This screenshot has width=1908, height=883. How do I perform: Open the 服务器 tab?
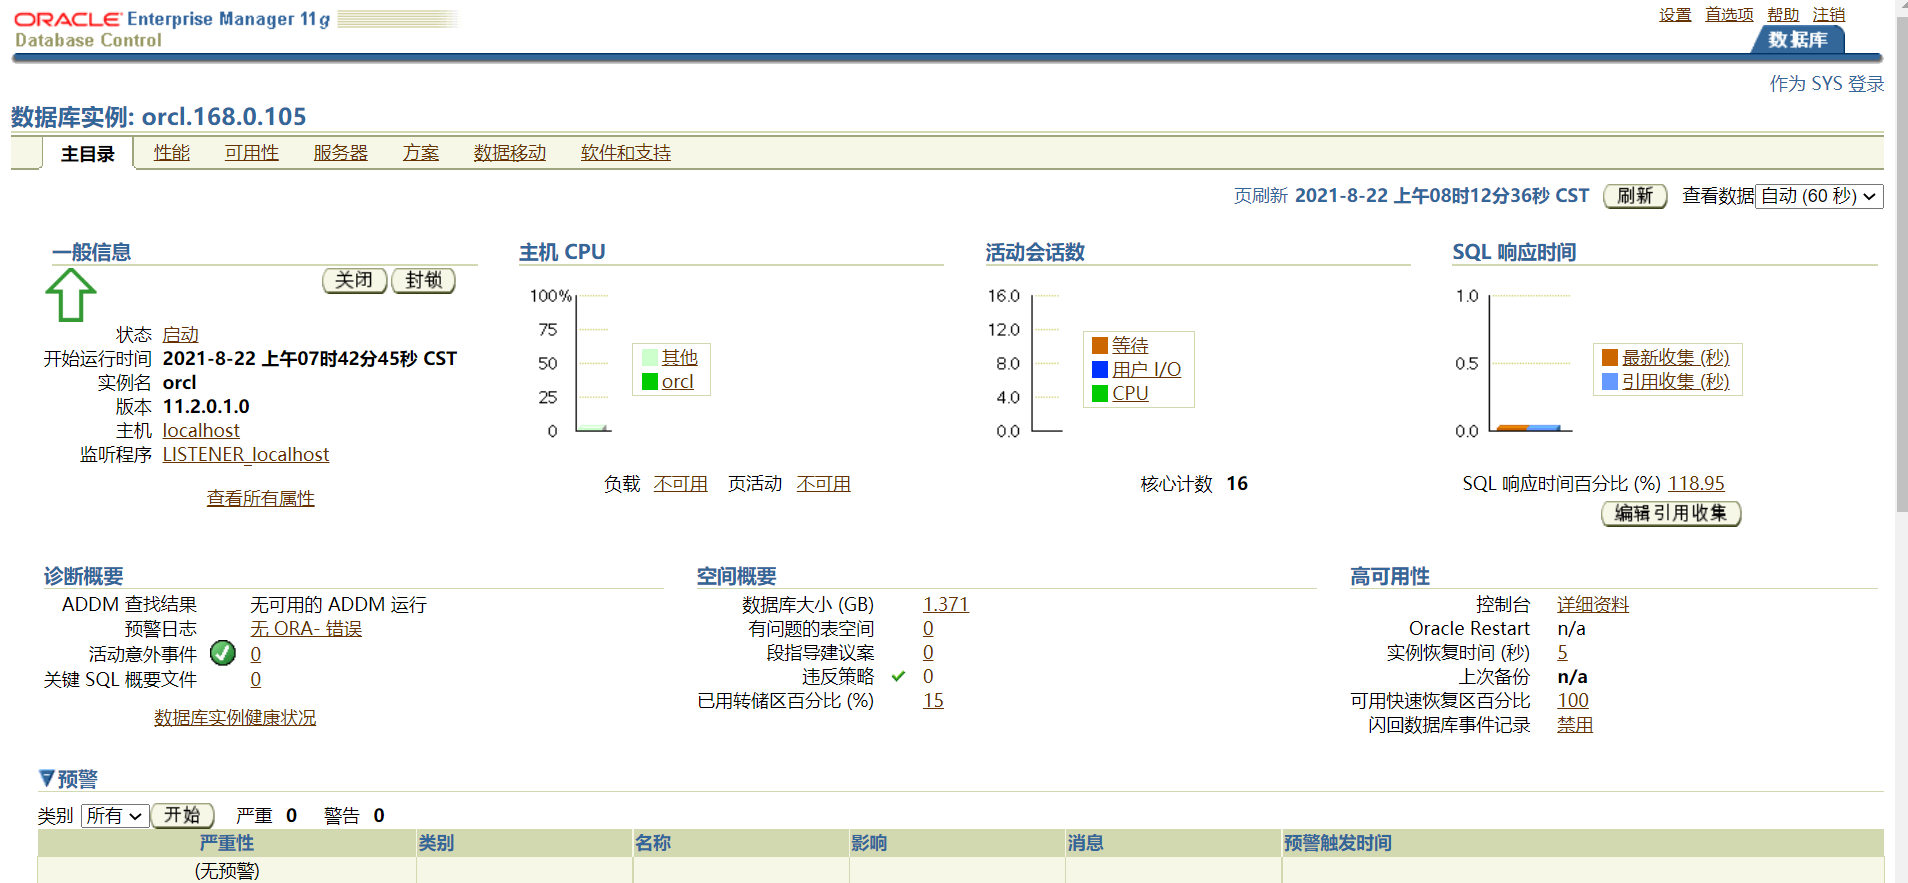coord(341,153)
